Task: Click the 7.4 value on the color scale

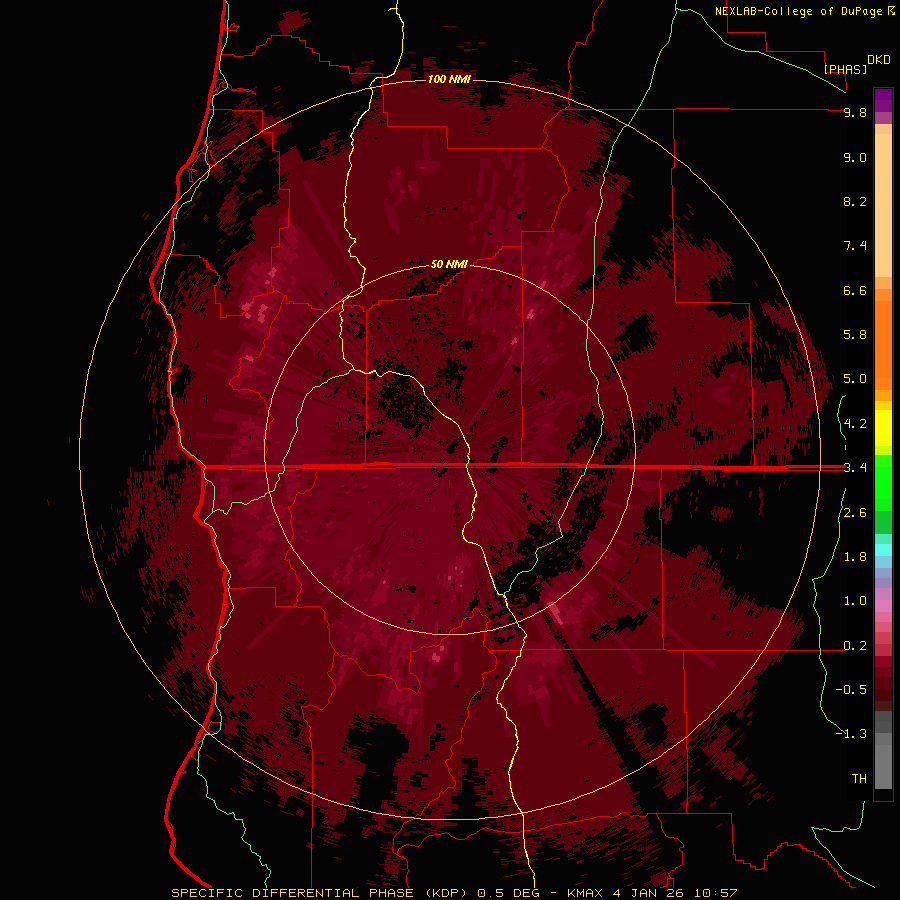Action: (855, 246)
